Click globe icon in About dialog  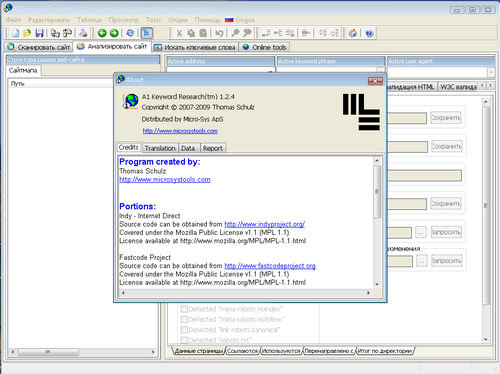[130, 101]
